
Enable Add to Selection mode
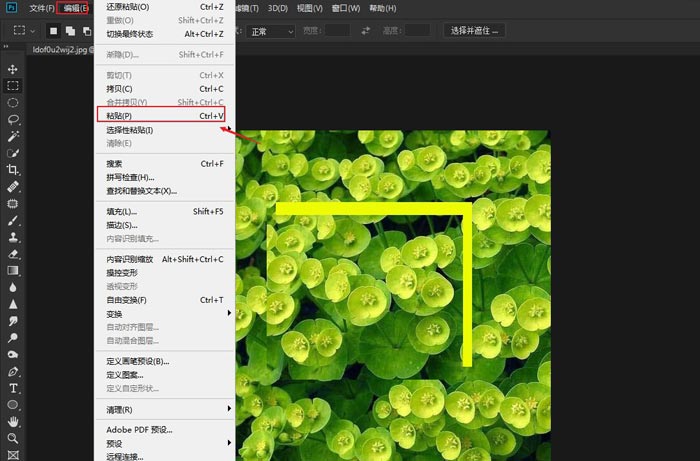click(70, 31)
